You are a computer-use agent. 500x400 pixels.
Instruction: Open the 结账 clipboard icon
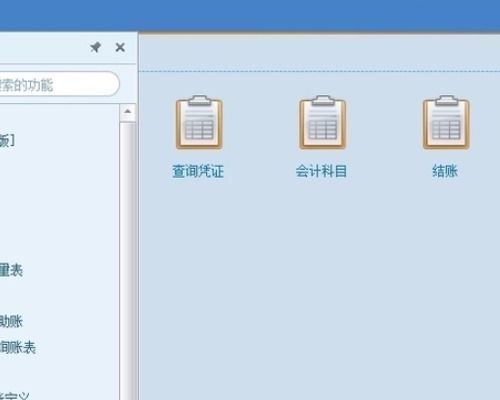tap(446, 122)
